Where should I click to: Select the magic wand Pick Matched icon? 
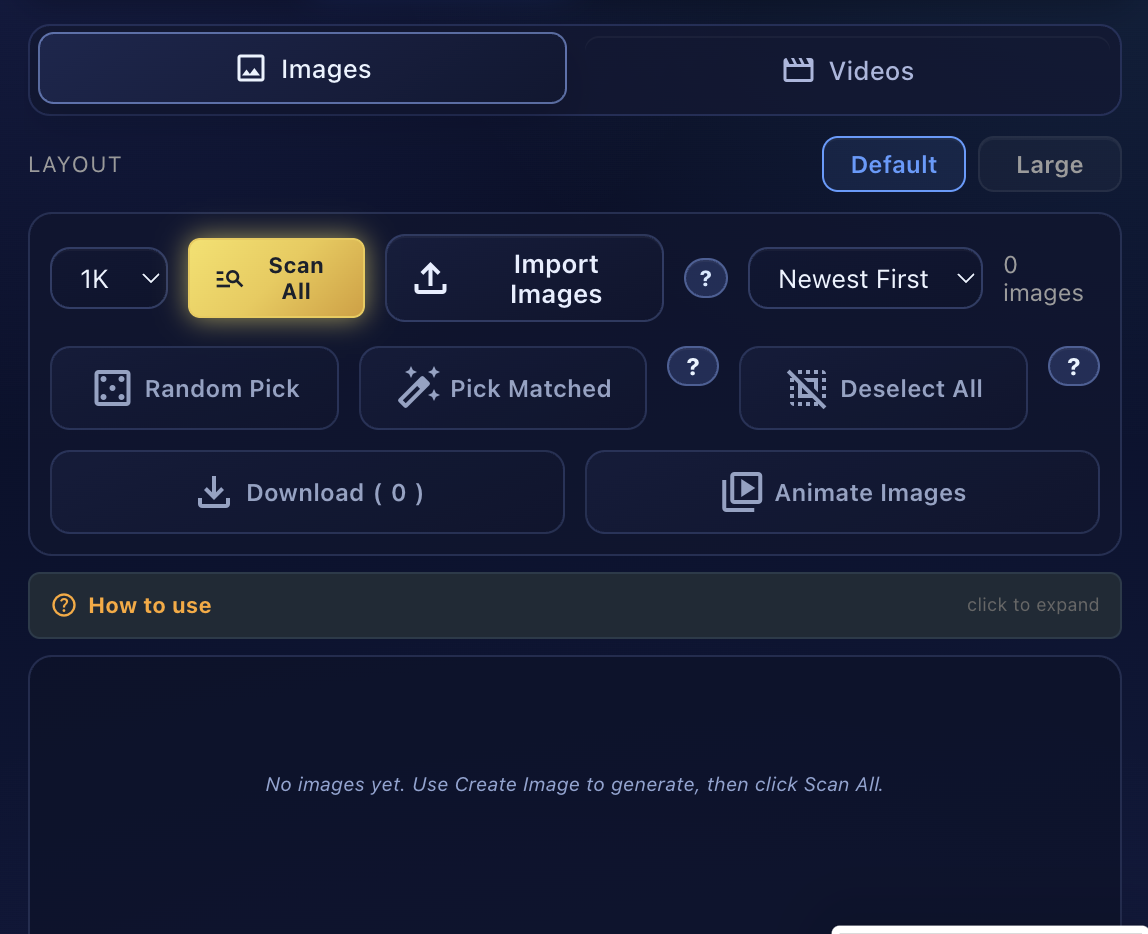(418, 388)
